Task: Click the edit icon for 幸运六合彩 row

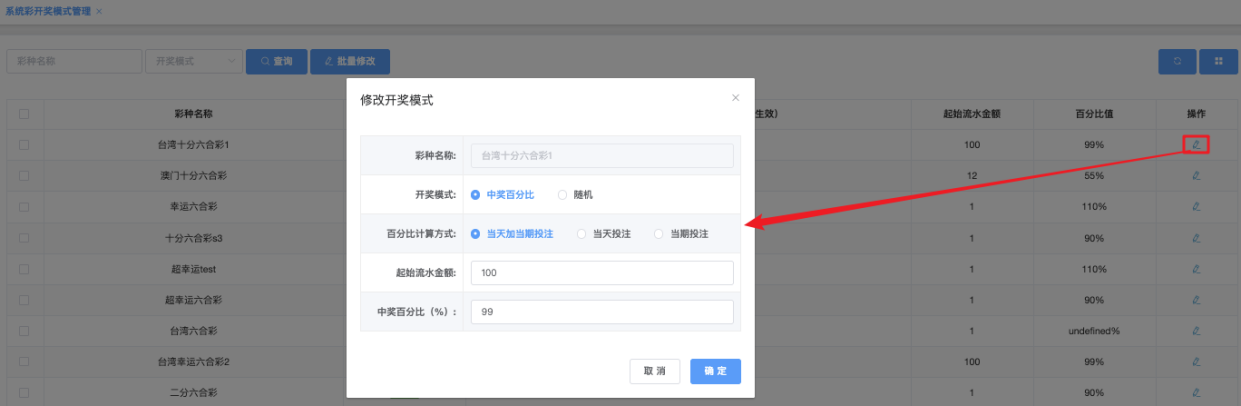Action: click(1195, 207)
